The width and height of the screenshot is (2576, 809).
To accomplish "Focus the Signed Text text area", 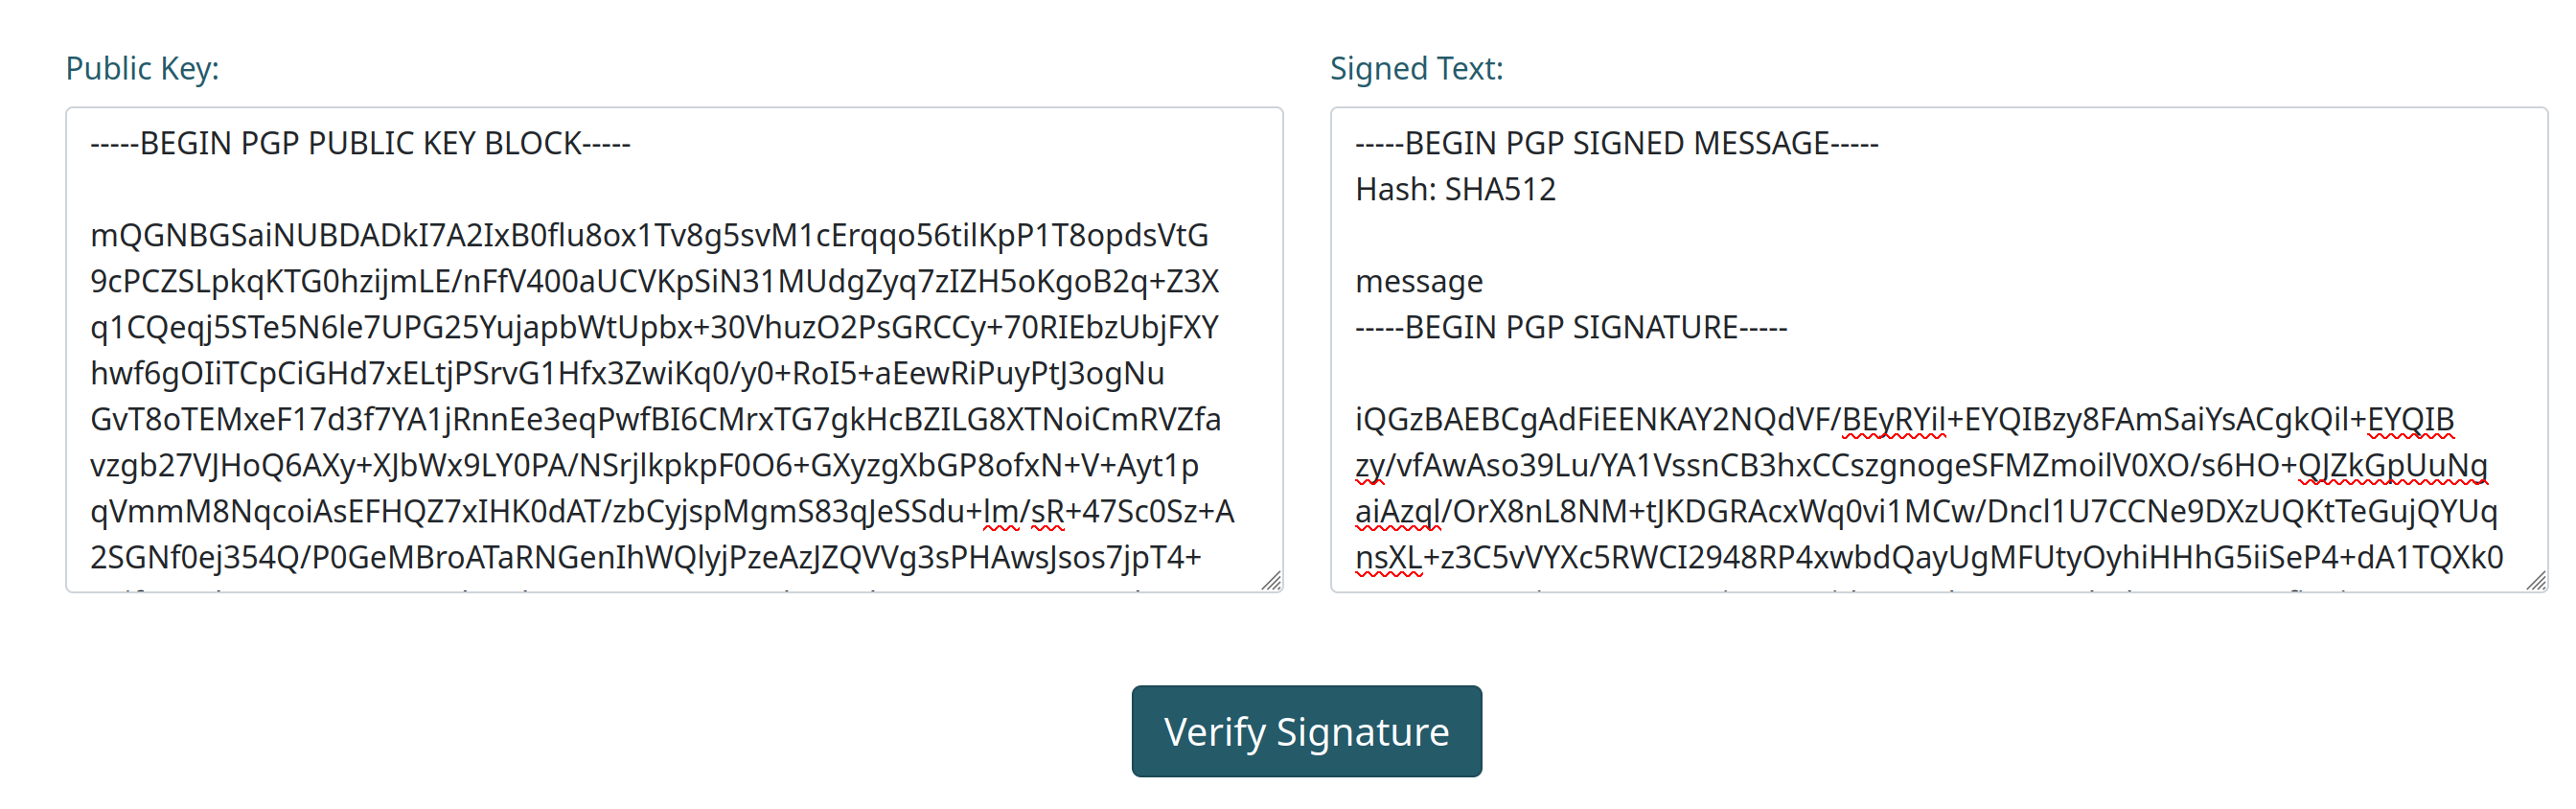I will 1938,350.
